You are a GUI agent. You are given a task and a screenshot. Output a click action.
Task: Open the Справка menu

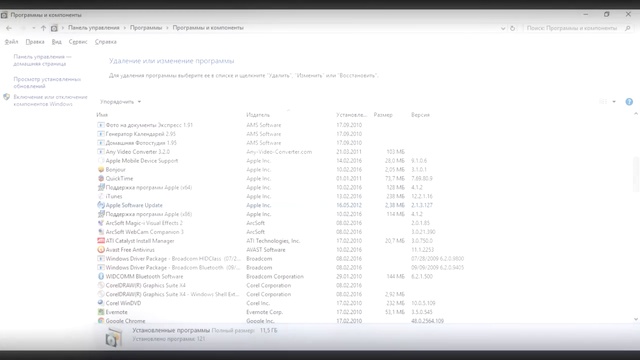click(106, 42)
